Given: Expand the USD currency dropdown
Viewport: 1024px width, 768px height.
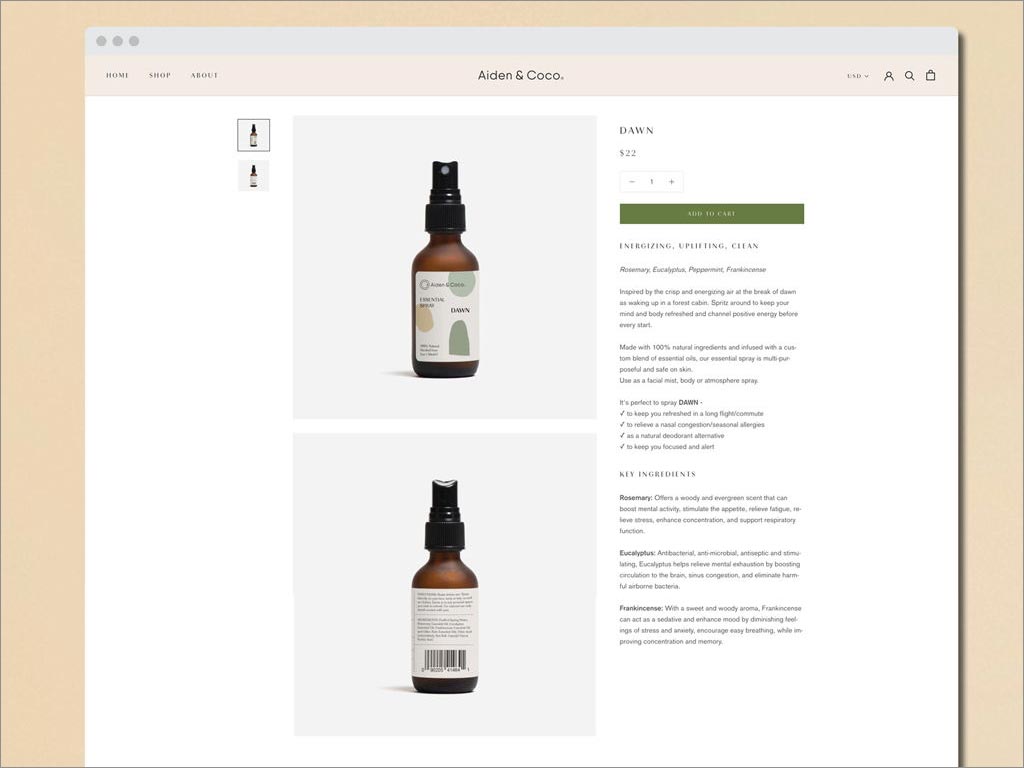Looking at the screenshot, I should click(857, 76).
